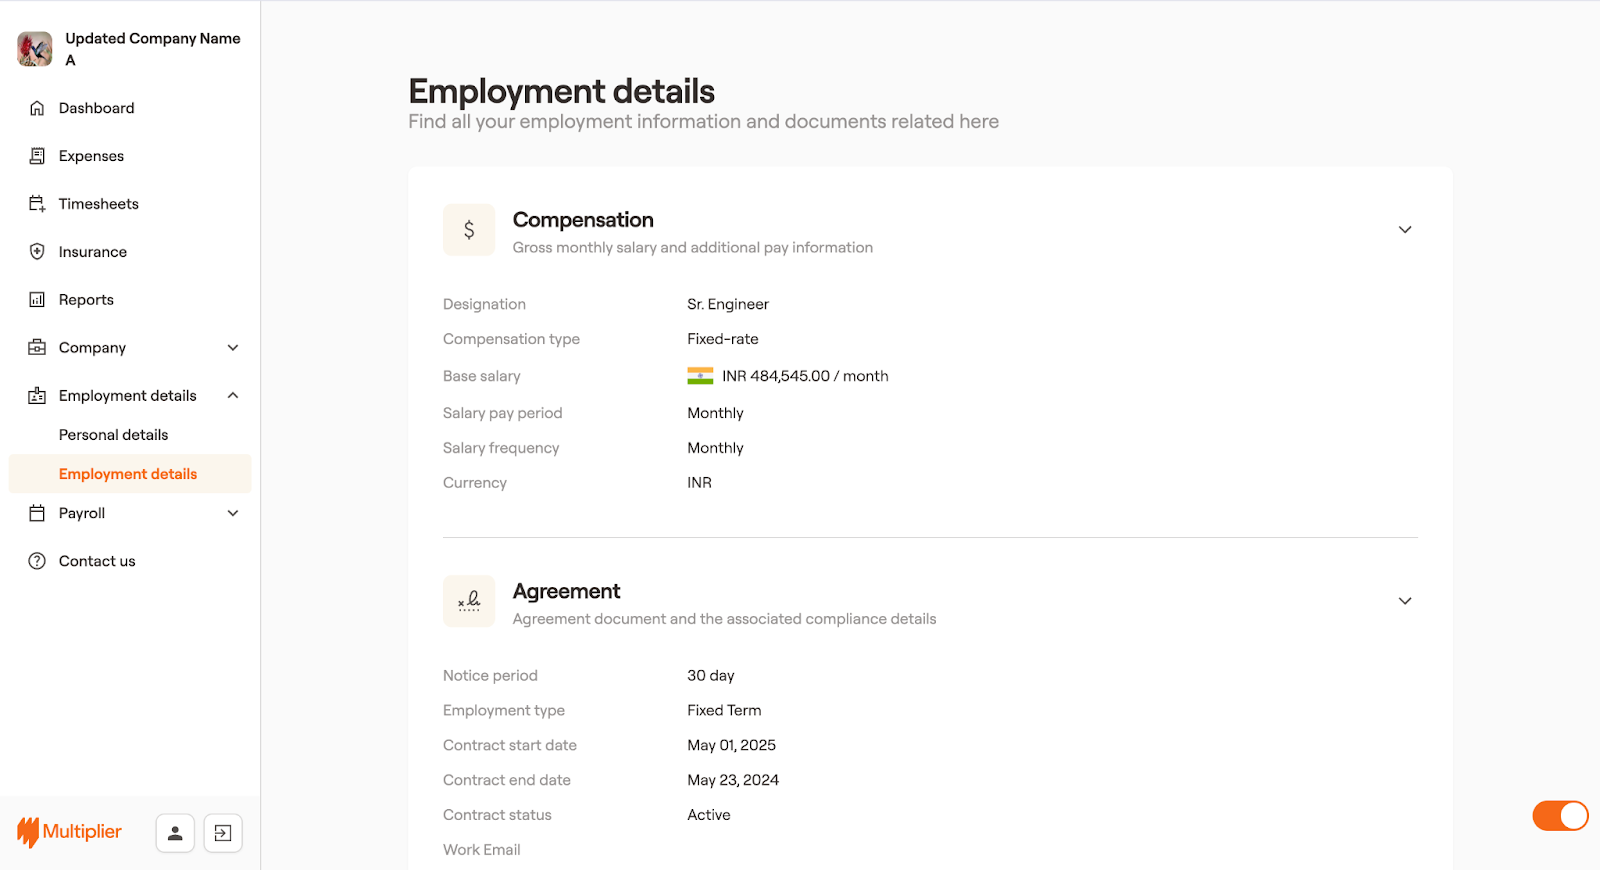Click the Multiplier logo
This screenshot has height=870, width=1600.
70,832
